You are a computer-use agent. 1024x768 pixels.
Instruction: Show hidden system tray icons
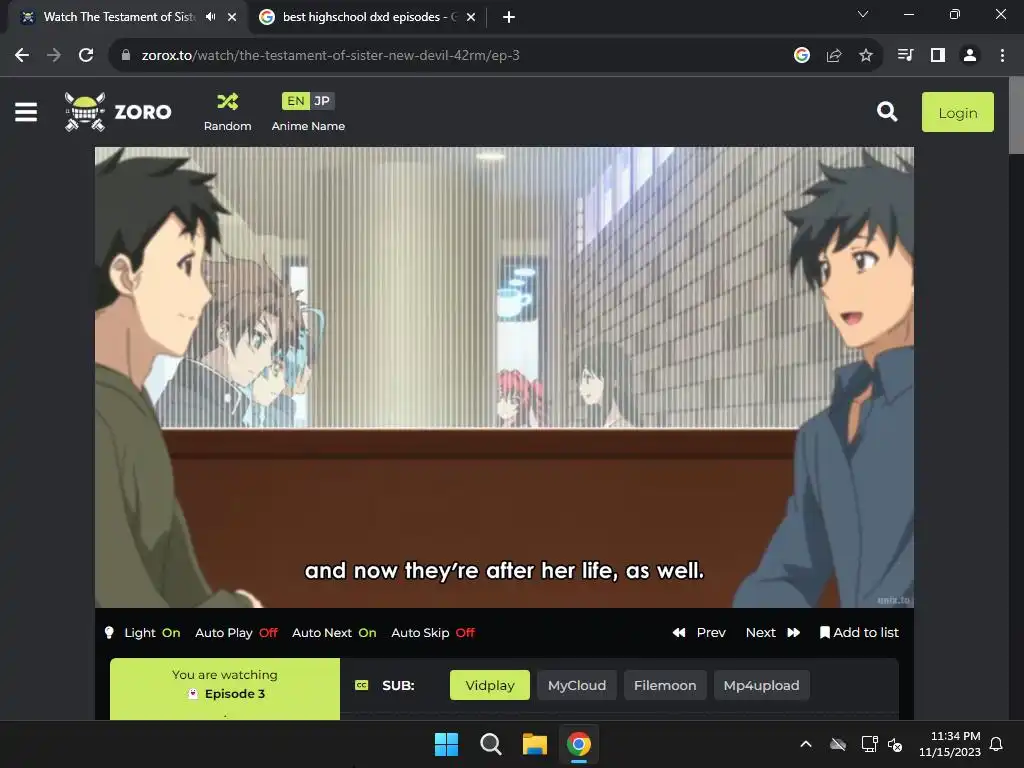806,744
